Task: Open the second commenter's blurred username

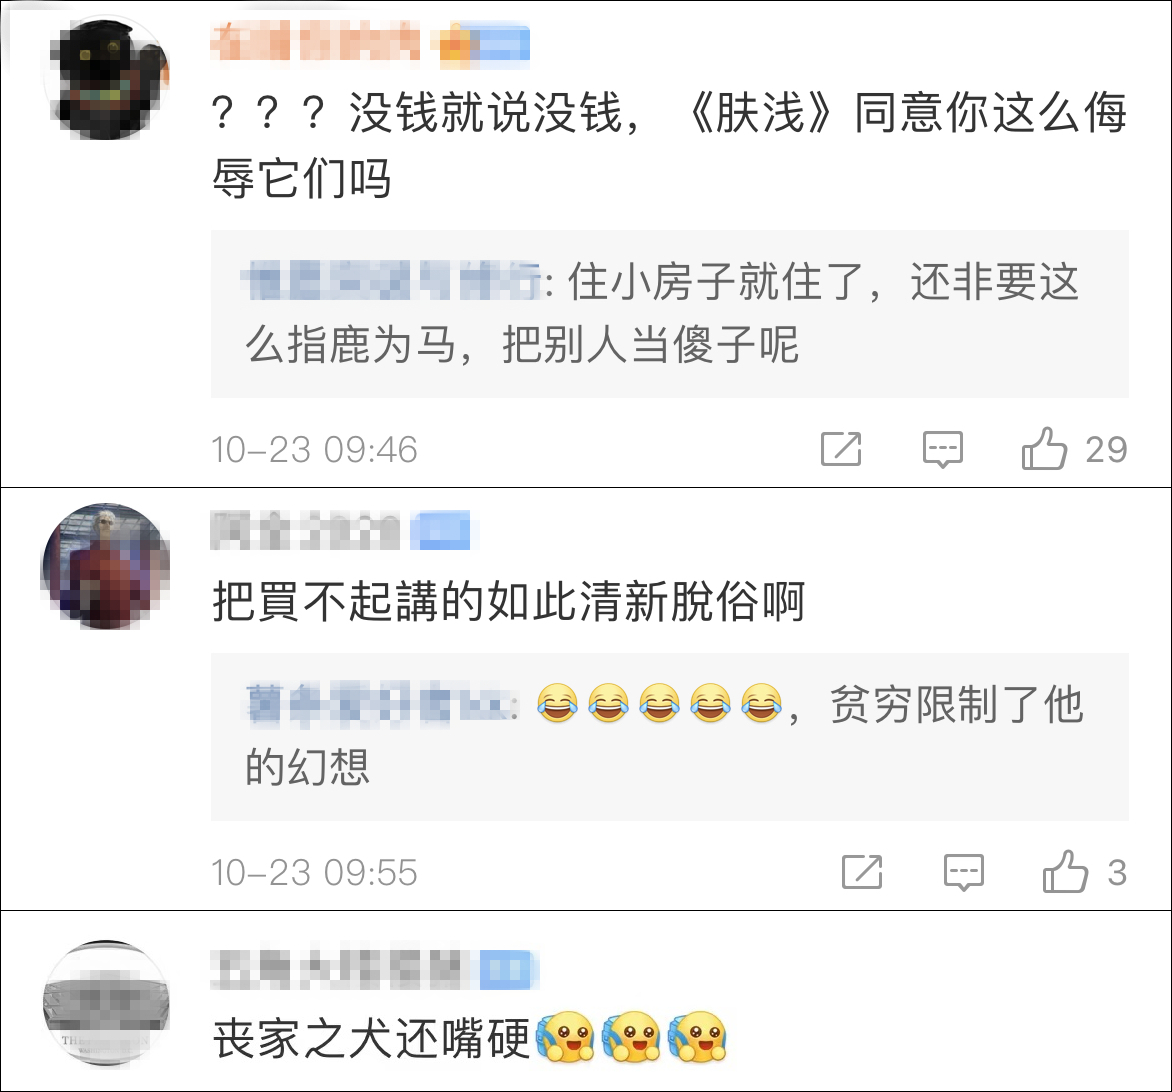Action: [x=305, y=530]
